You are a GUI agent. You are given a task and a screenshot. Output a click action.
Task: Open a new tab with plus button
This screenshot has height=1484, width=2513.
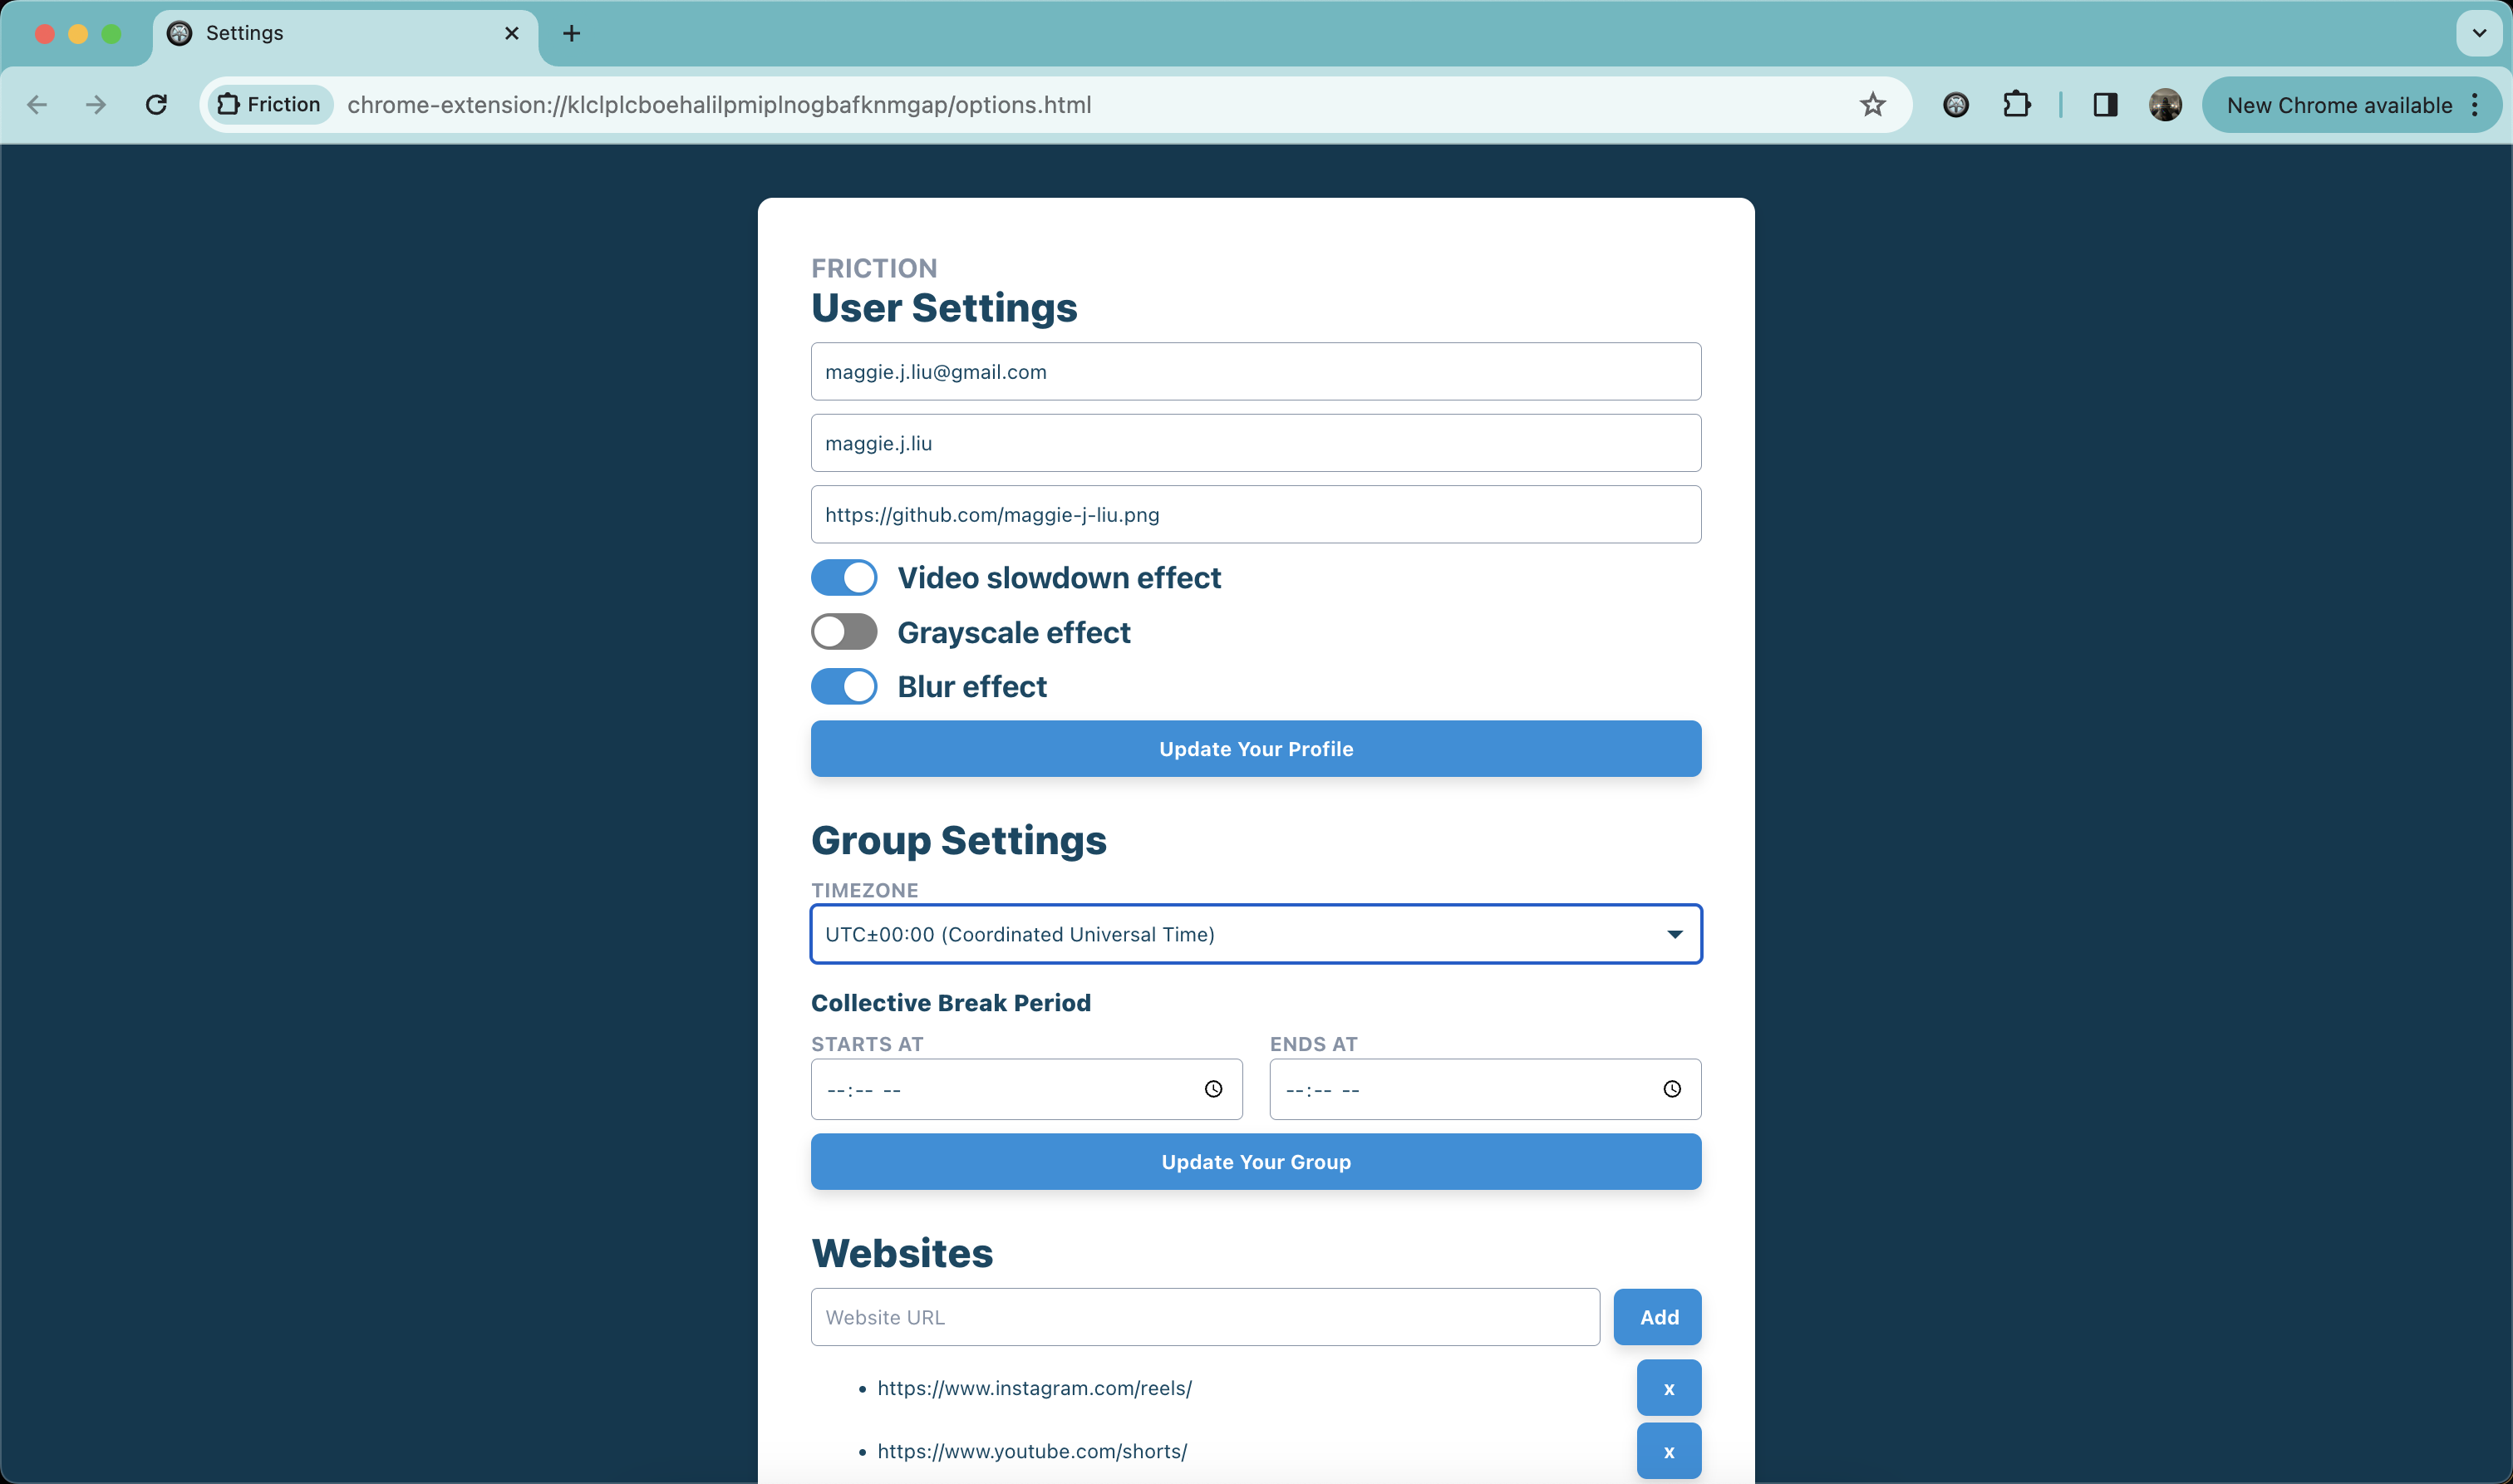571,34
